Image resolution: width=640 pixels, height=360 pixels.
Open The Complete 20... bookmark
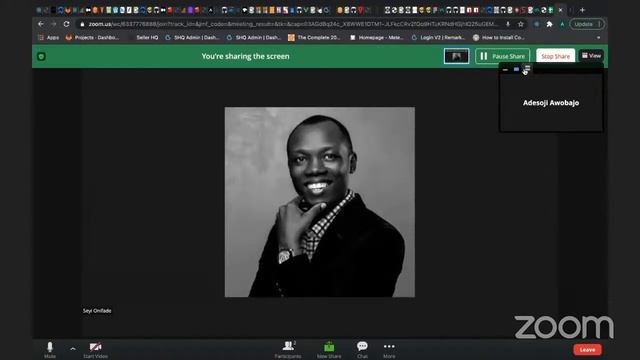(314, 38)
